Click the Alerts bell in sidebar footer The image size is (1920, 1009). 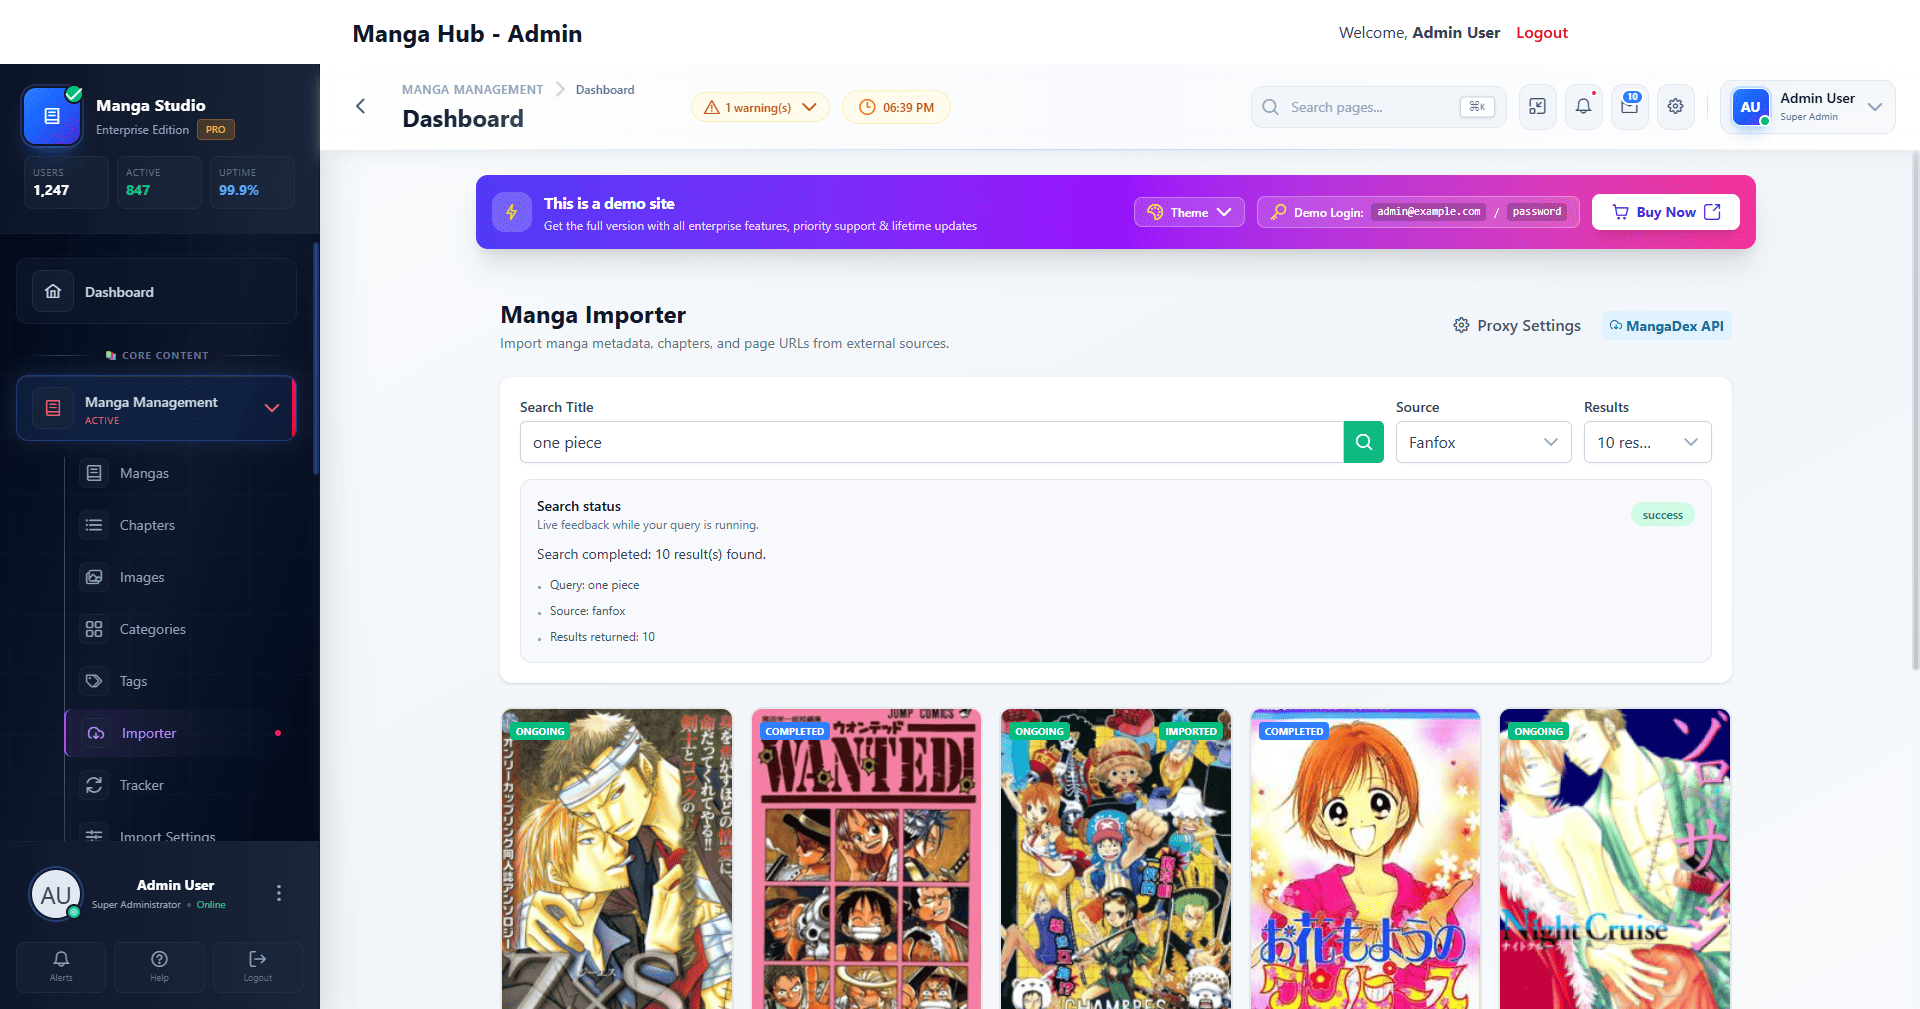click(x=61, y=966)
